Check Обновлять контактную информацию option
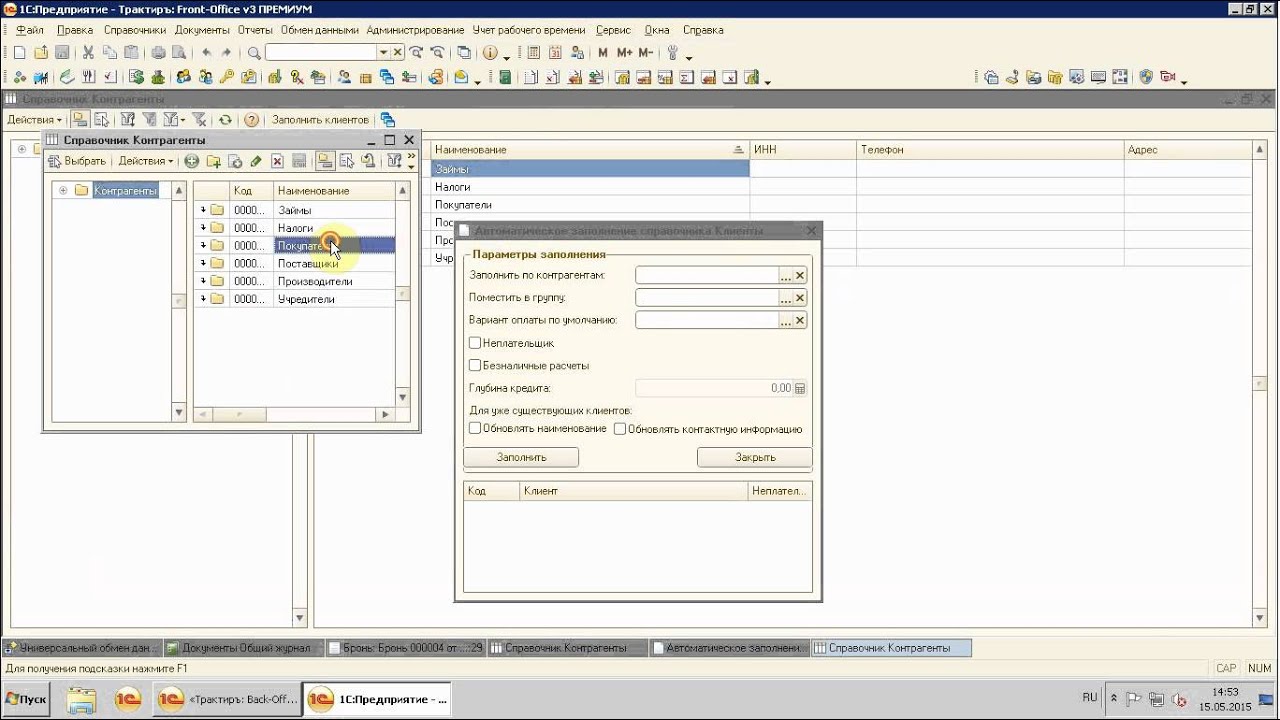The width and height of the screenshot is (1280, 720). (x=620, y=428)
